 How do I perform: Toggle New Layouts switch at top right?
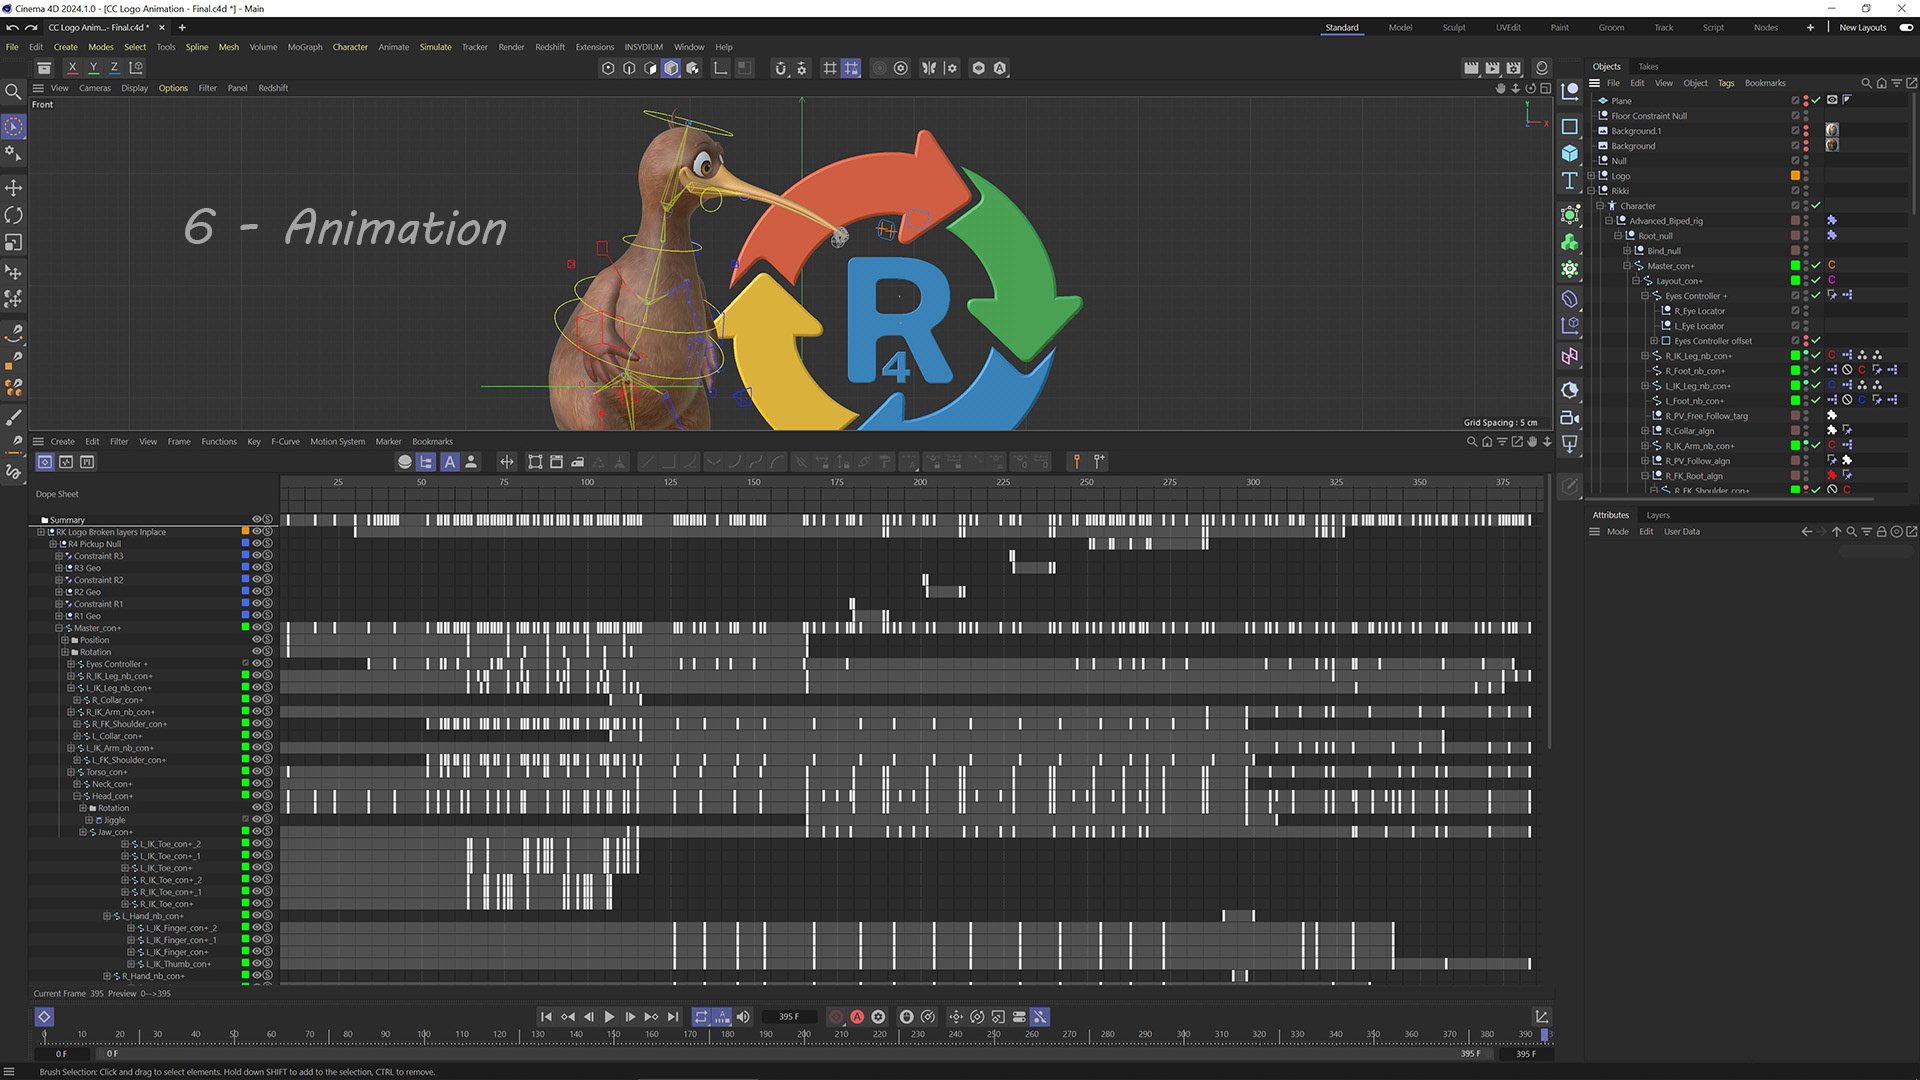(x=1906, y=28)
